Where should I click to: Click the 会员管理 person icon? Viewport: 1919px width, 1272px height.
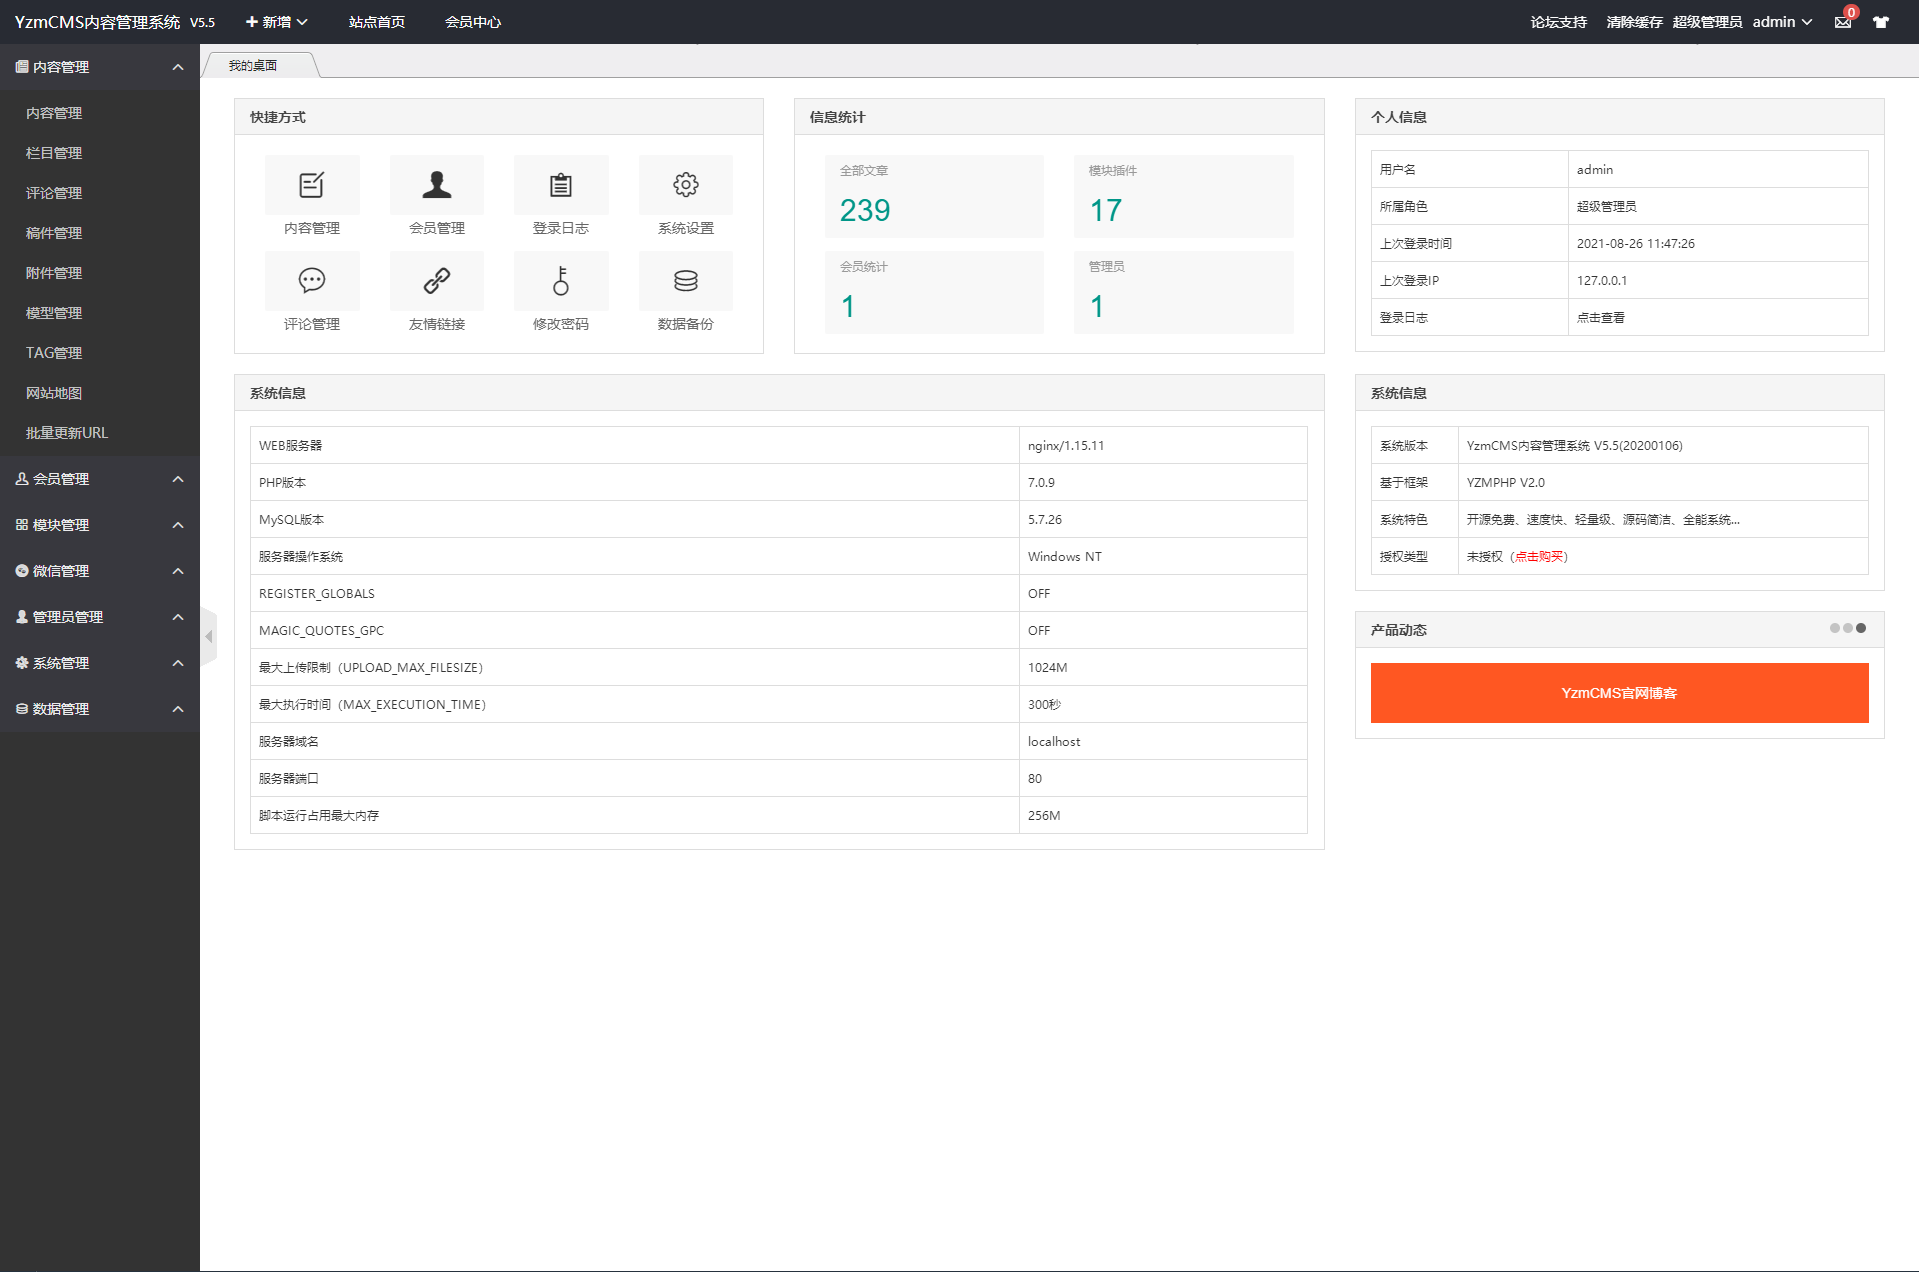pyautogui.click(x=436, y=185)
